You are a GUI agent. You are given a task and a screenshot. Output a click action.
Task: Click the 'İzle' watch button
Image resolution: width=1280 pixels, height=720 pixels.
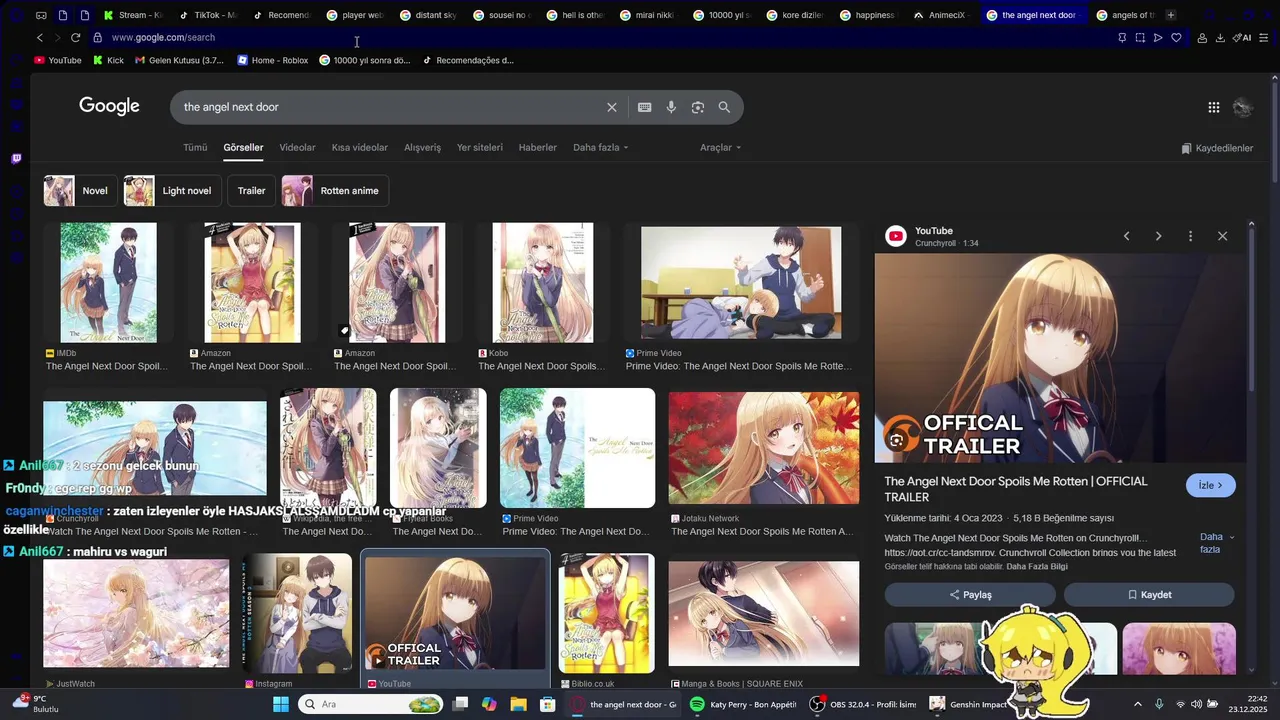pos(1211,485)
